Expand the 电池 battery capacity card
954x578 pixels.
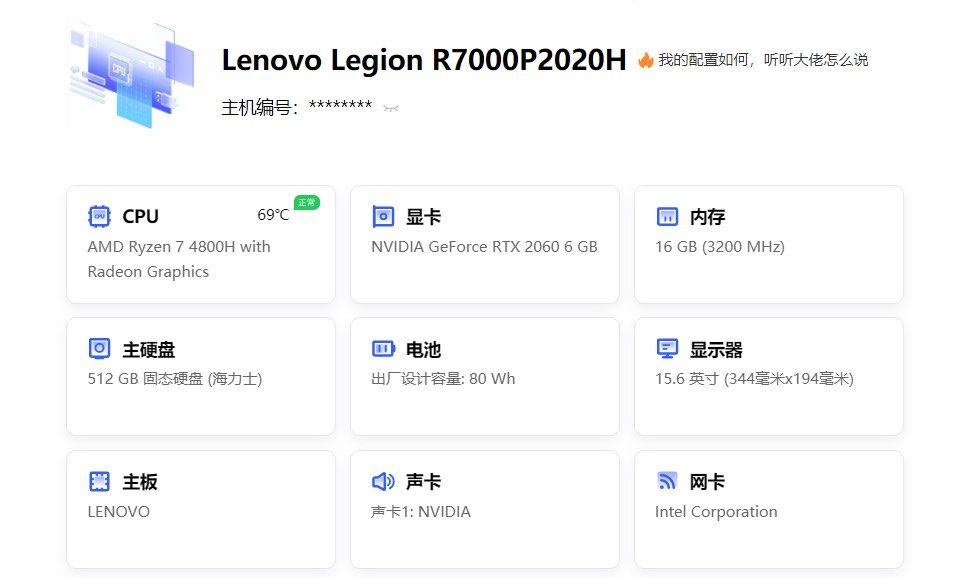click(484, 377)
